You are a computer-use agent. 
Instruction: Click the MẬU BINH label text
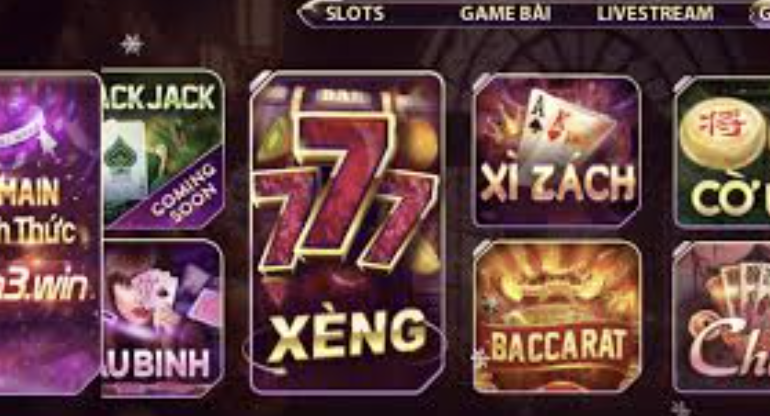156,363
